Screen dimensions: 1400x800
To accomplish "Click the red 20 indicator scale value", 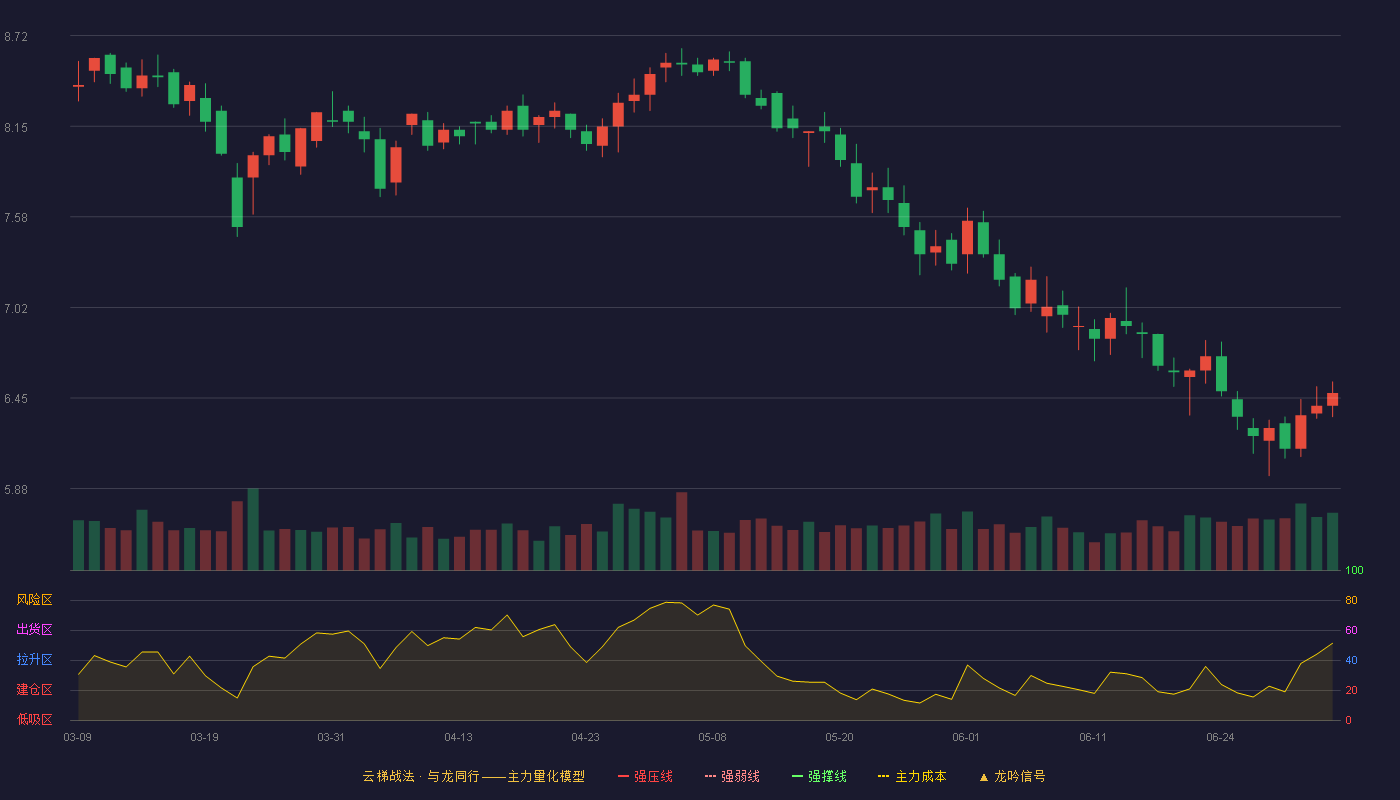I will [x=1351, y=690].
